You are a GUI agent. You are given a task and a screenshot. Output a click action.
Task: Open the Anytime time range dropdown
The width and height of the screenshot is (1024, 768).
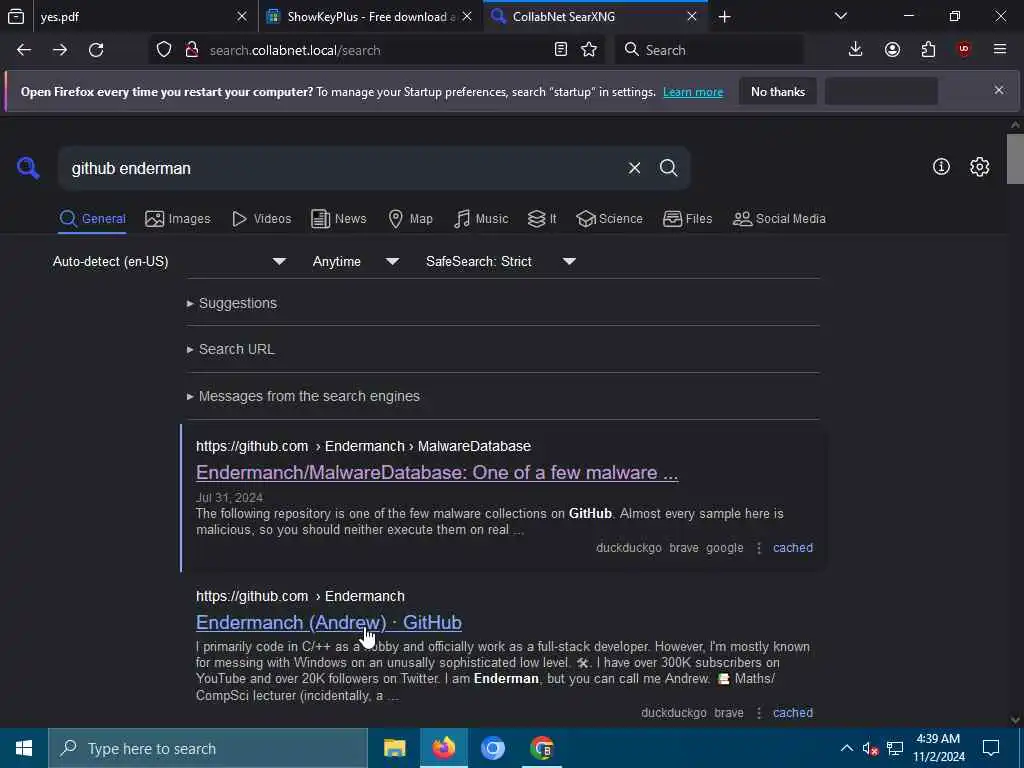[x=356, y=261]
